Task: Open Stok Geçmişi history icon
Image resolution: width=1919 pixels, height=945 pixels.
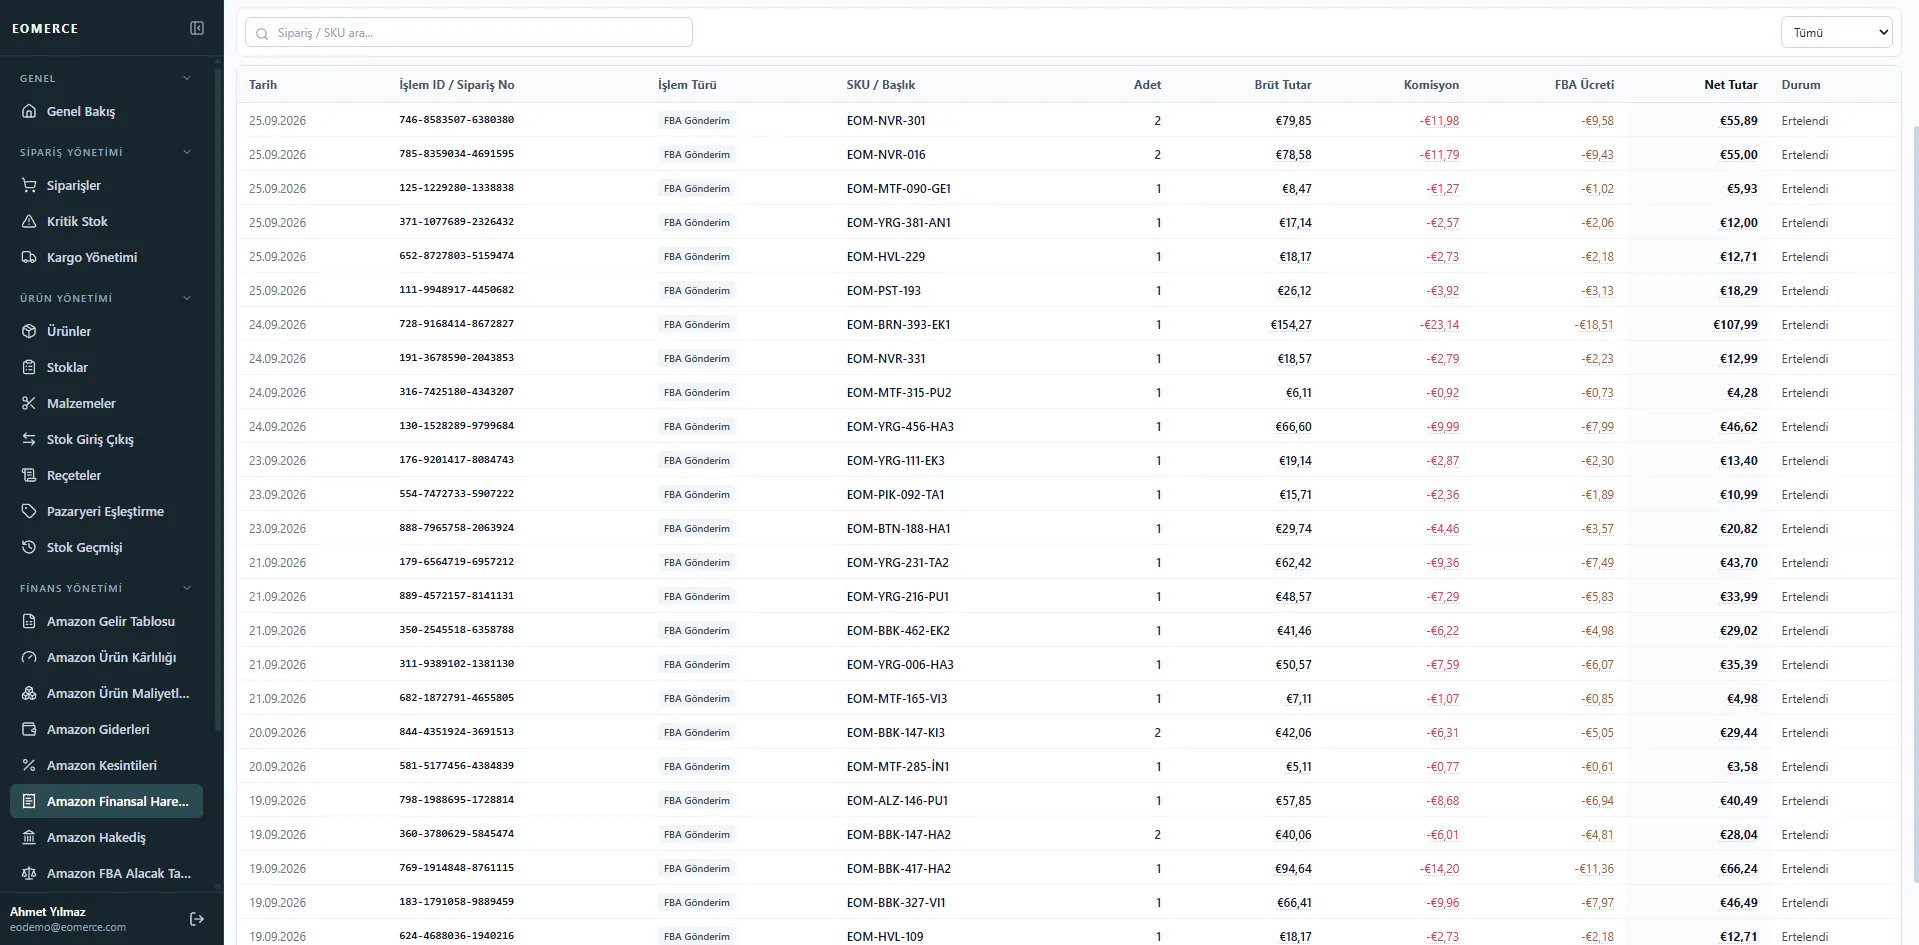Action: point(29,547)
